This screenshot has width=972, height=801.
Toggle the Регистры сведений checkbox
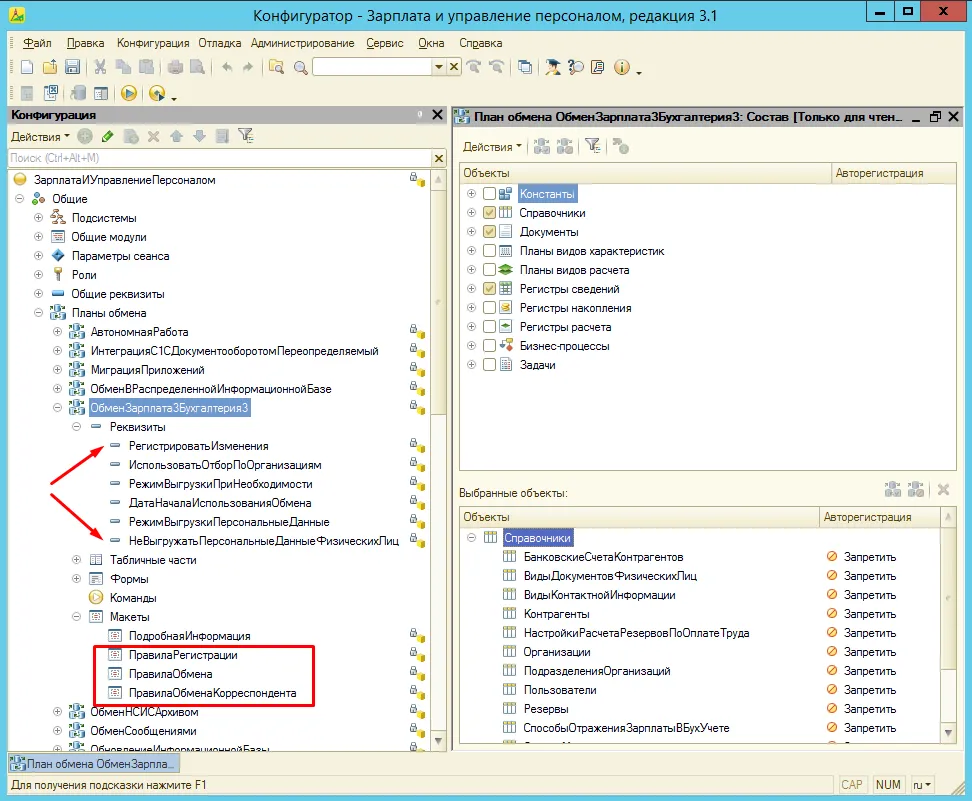click(x=489, y=288)
